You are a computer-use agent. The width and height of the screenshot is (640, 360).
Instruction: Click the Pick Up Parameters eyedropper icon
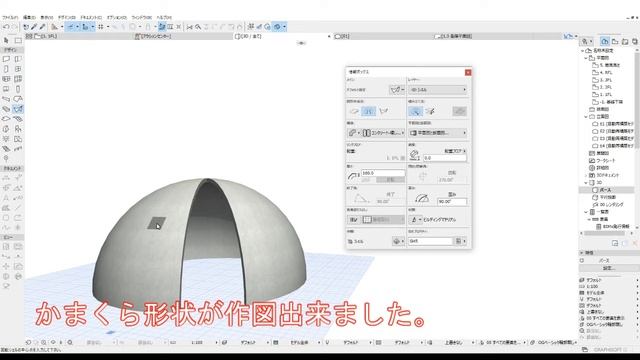[x=34, y=27]
